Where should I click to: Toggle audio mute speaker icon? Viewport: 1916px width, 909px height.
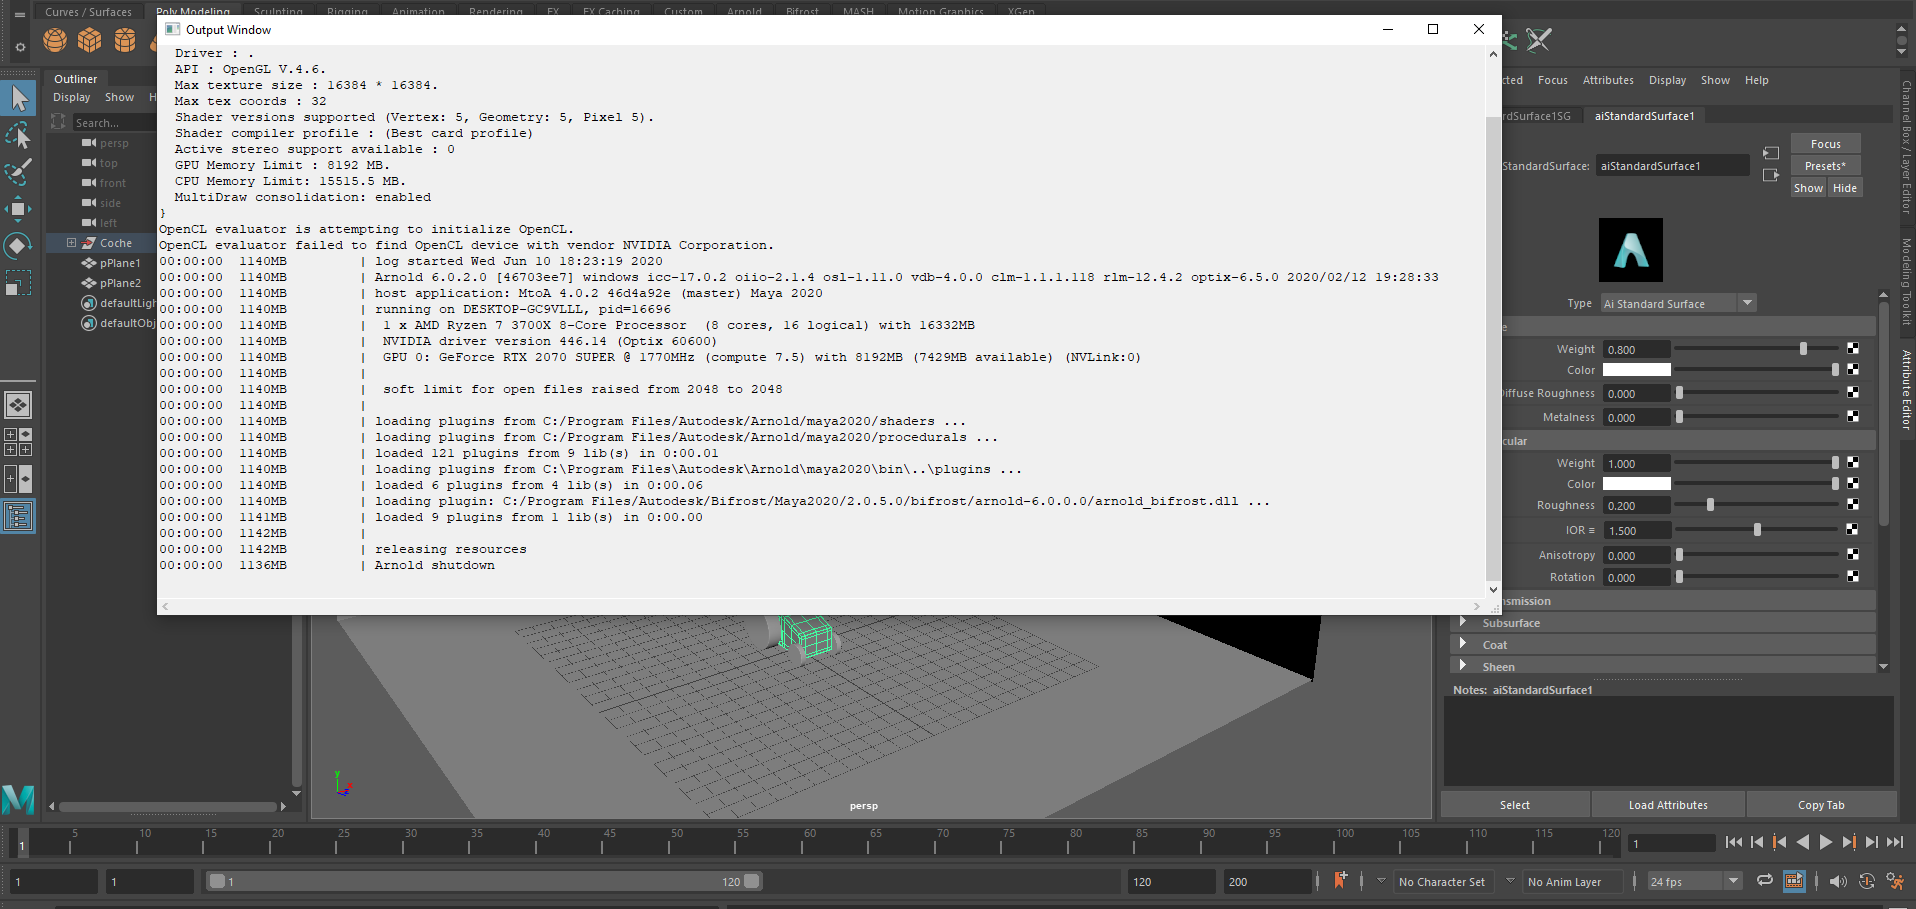click(1838, 881)
